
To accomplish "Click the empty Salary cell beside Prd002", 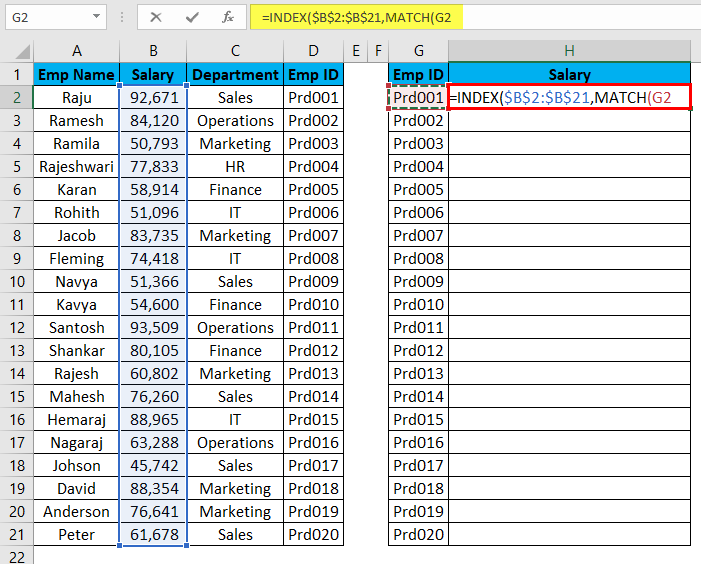I will coord(570,121).
